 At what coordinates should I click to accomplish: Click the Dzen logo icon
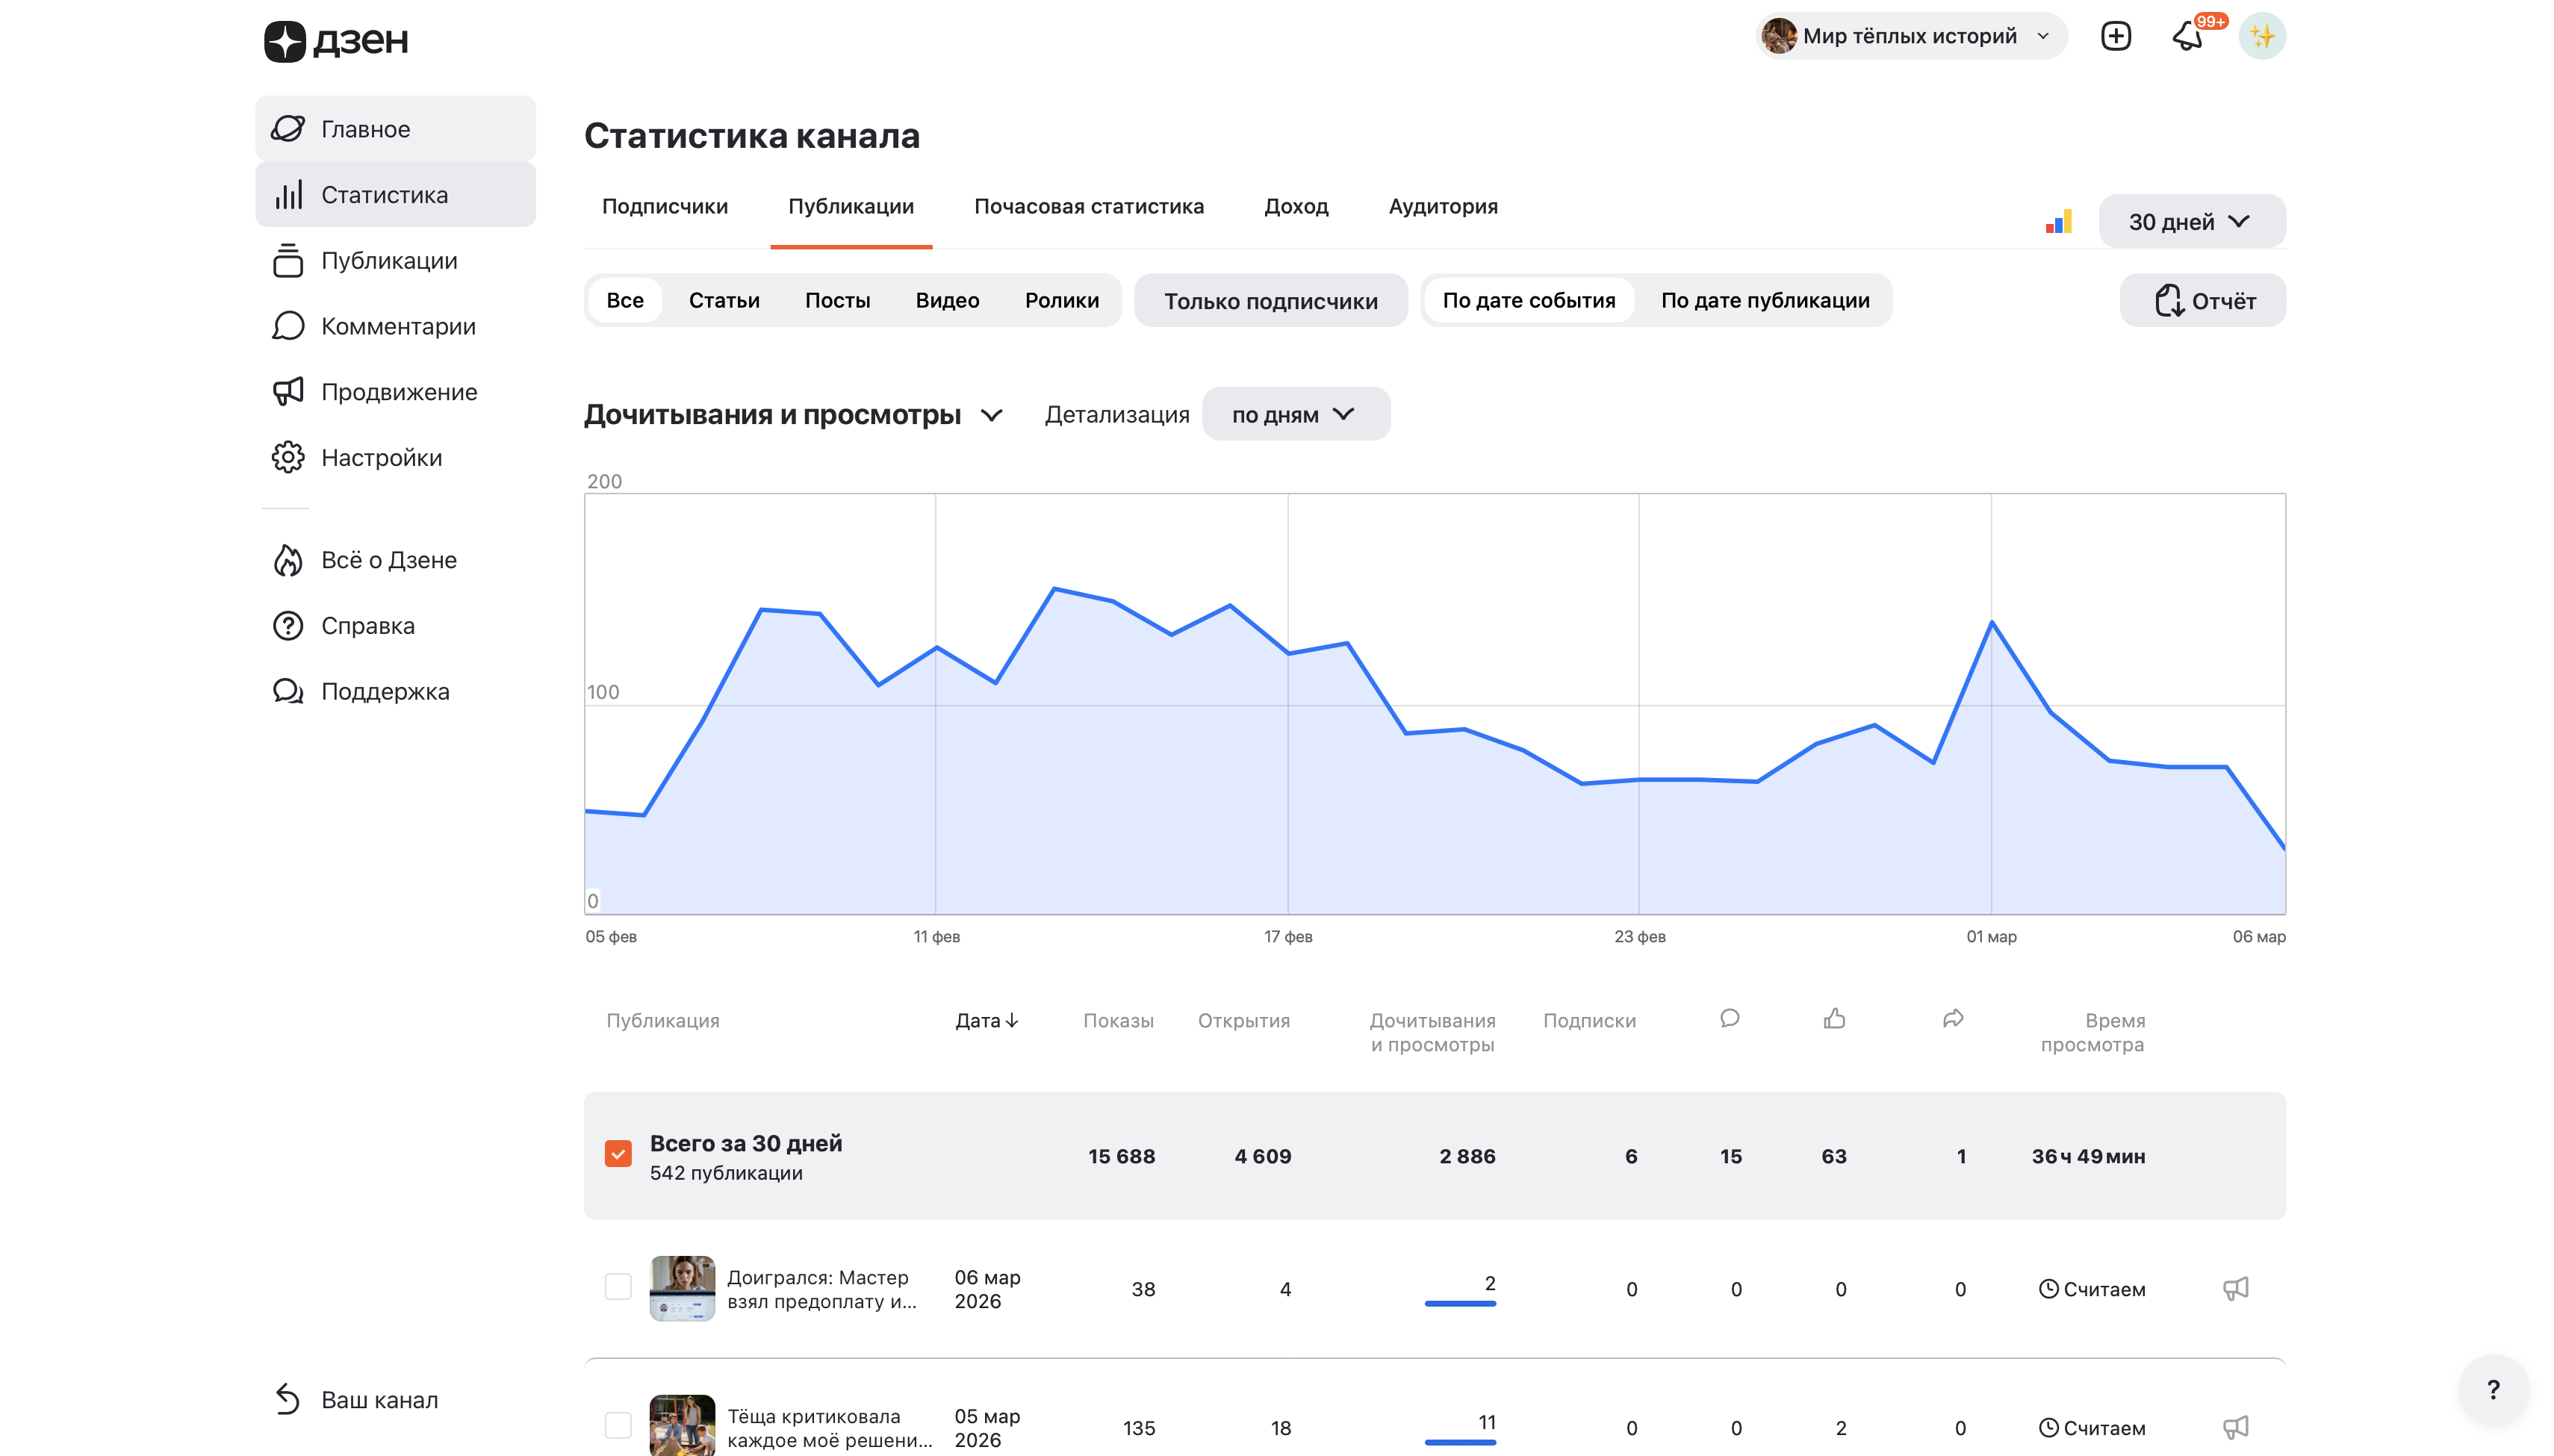click(284, 41)
